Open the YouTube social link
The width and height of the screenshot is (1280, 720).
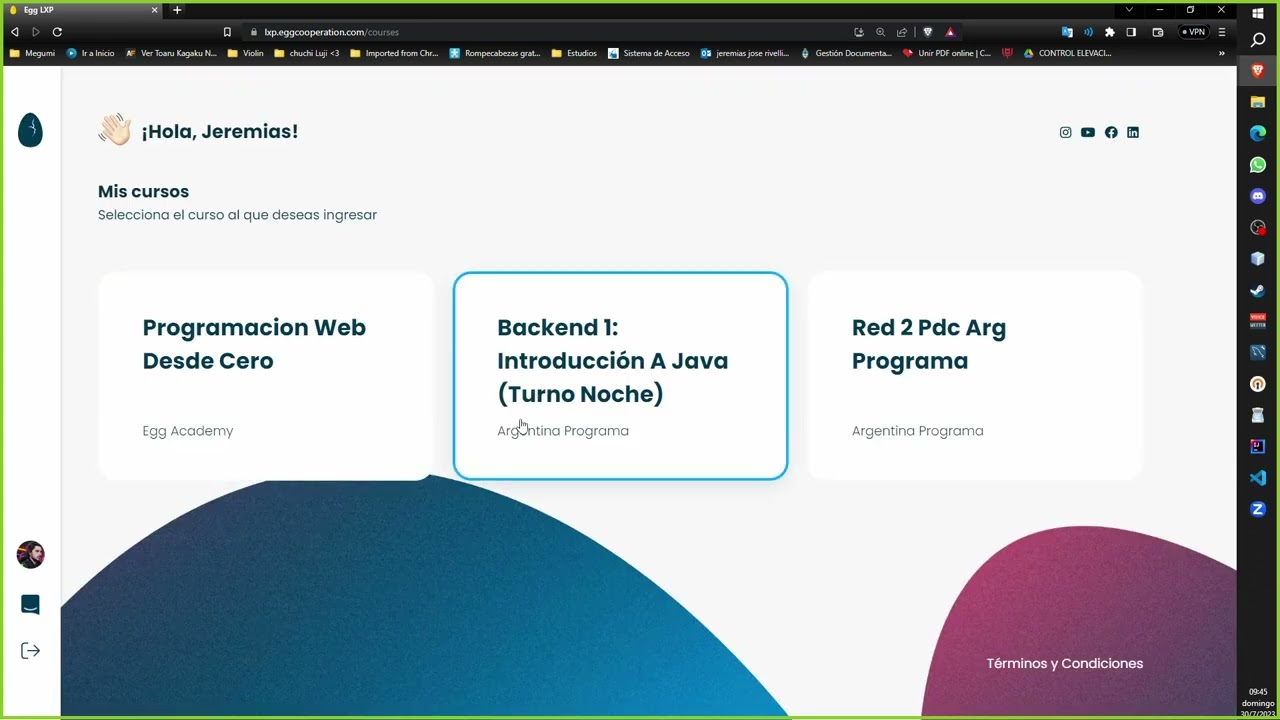click(1088, 132)
